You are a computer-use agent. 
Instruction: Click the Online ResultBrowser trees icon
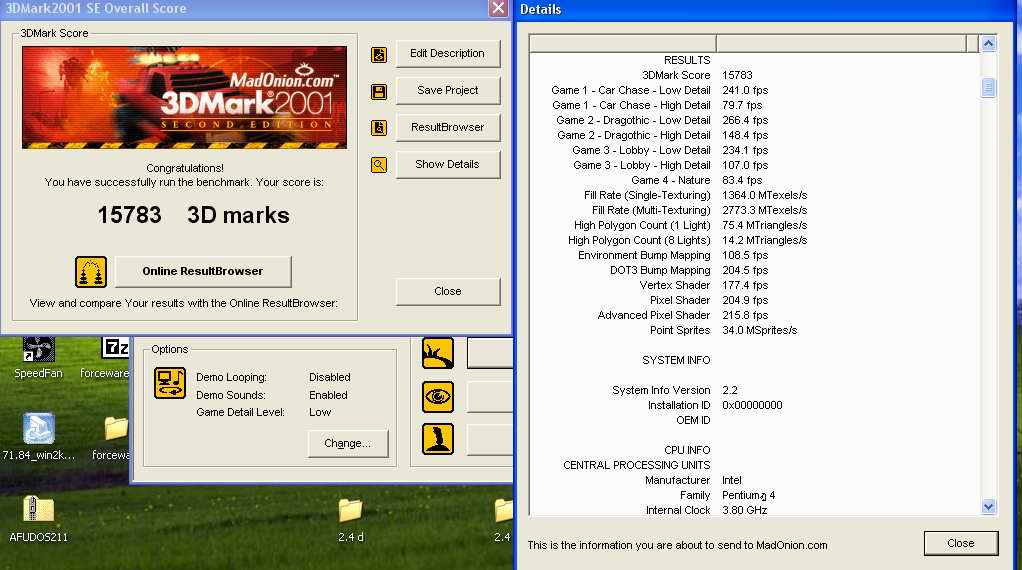click(x=91, y=272)
